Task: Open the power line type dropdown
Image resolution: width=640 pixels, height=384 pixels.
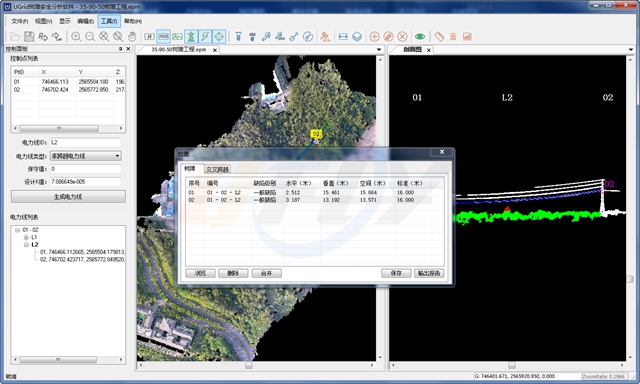Action: (86, 156)
